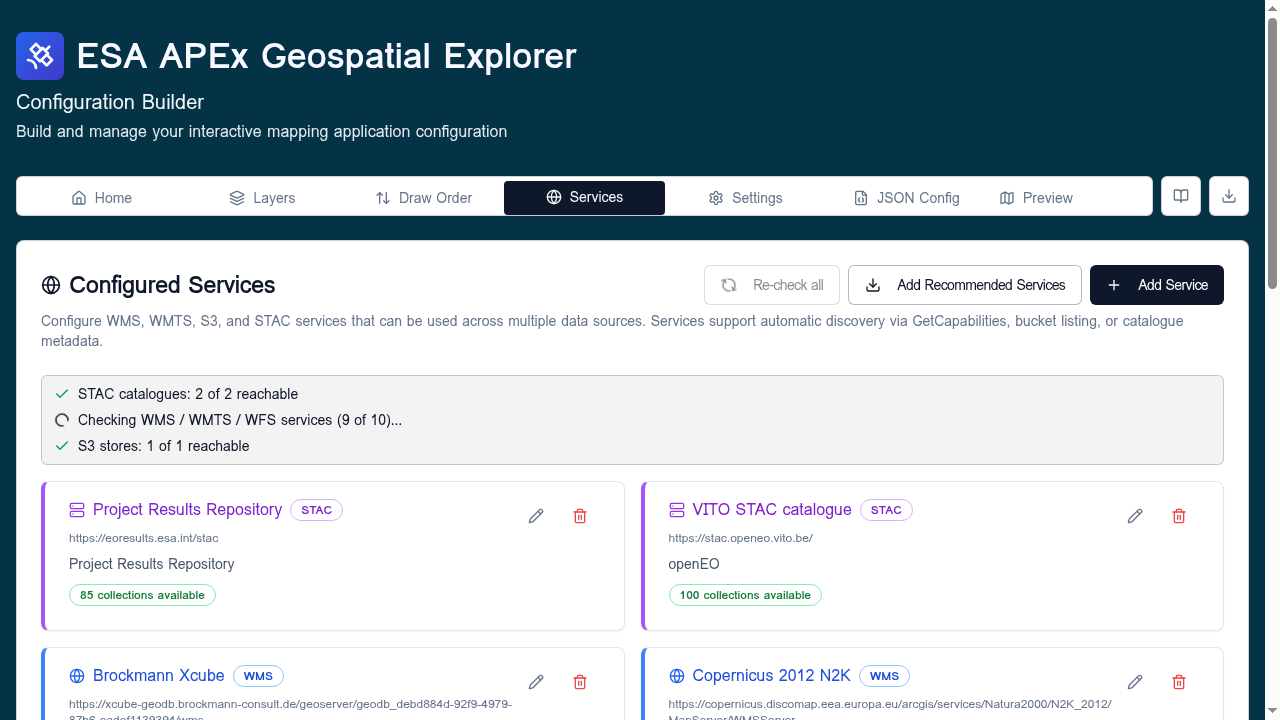1280x720 pixels.
Task: Click the WMS badge on Copernicus 2012 N2K
Action: point(885,676)
